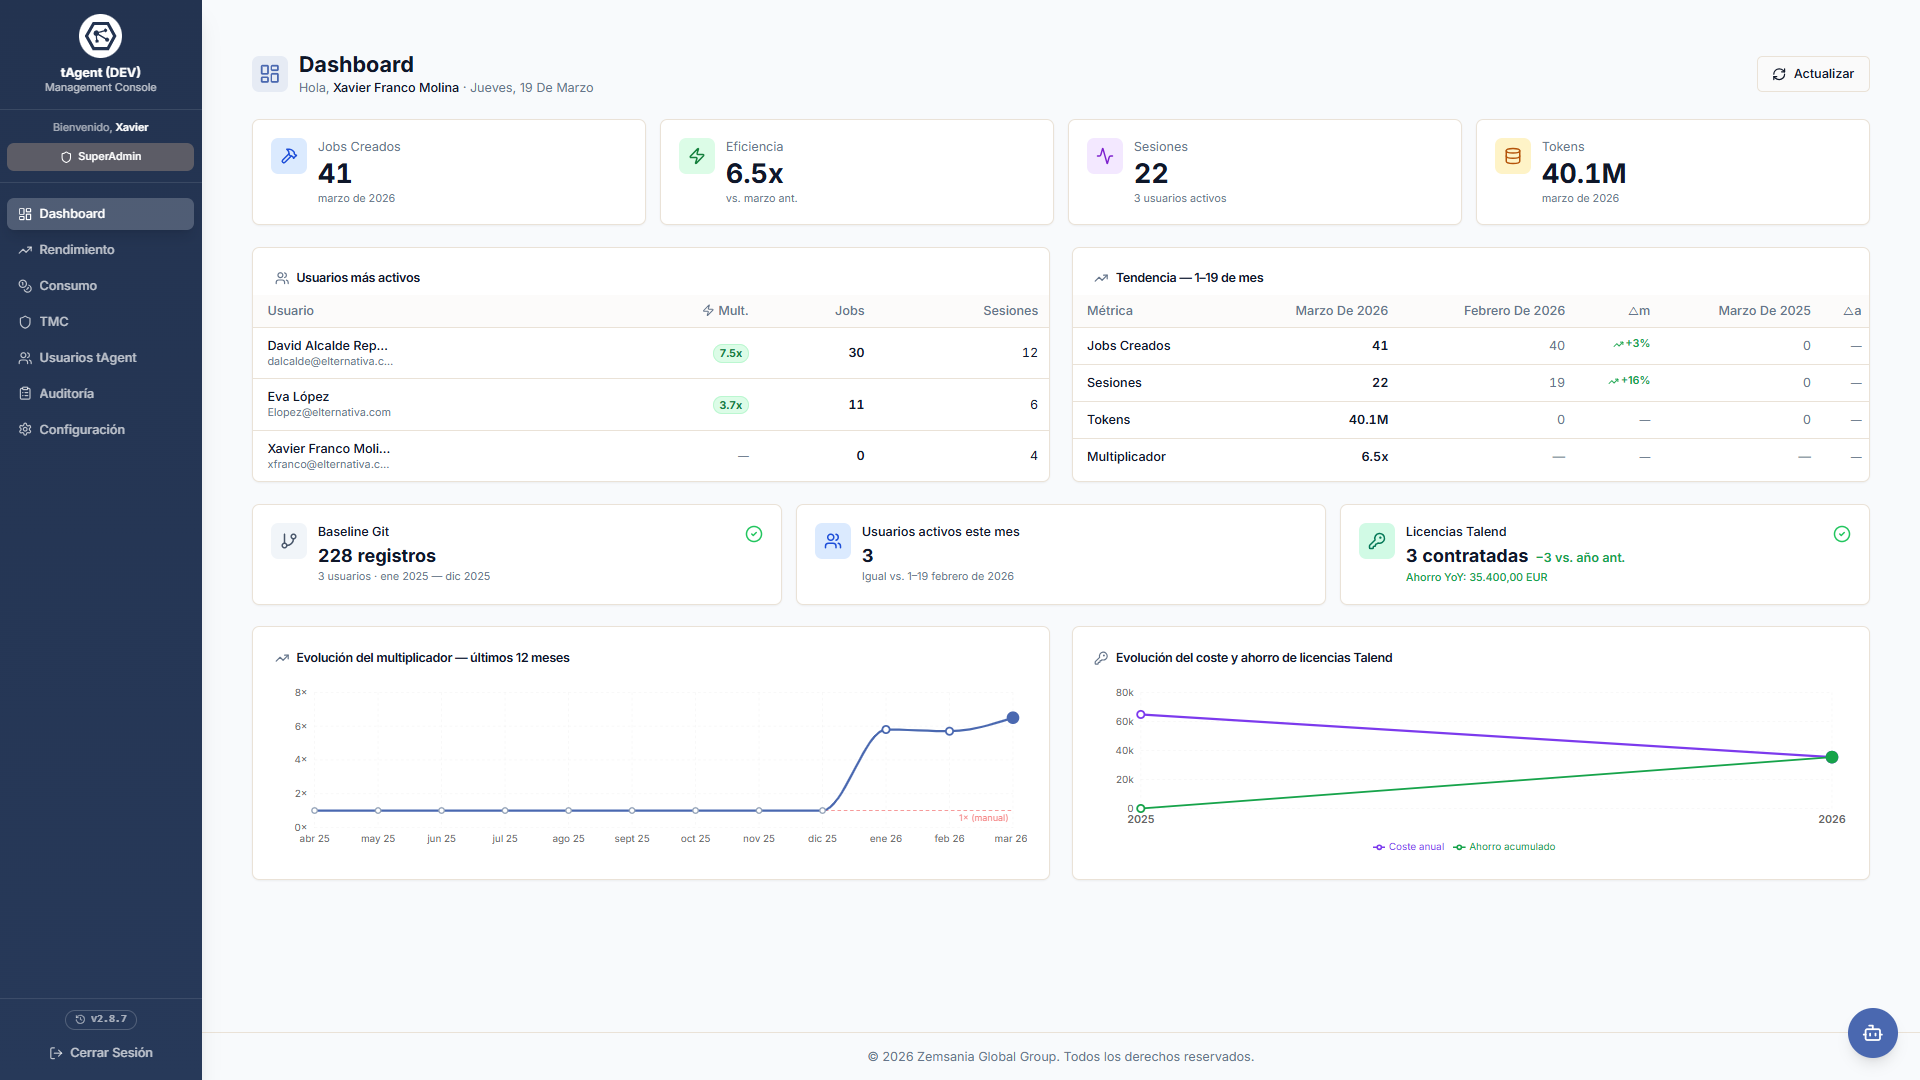
Task: Click the tAgent logo icon
Action: [100, 36]
